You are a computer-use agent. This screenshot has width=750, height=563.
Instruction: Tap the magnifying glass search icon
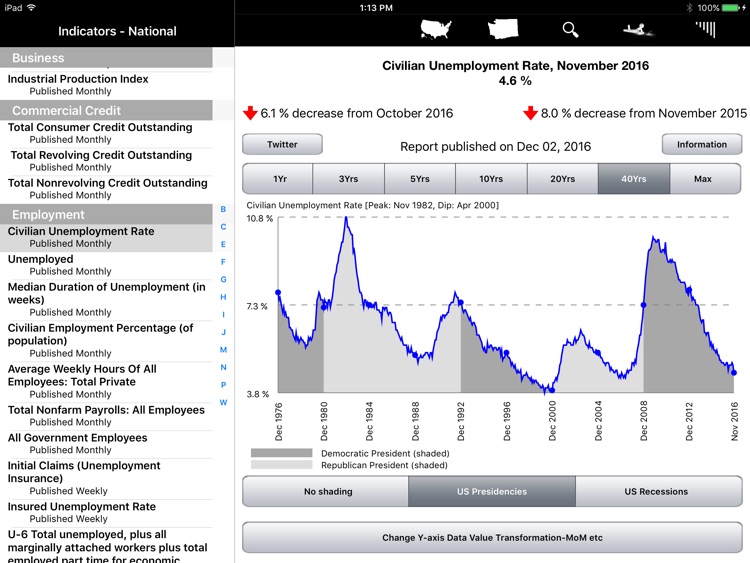click(x=570, y=29)
